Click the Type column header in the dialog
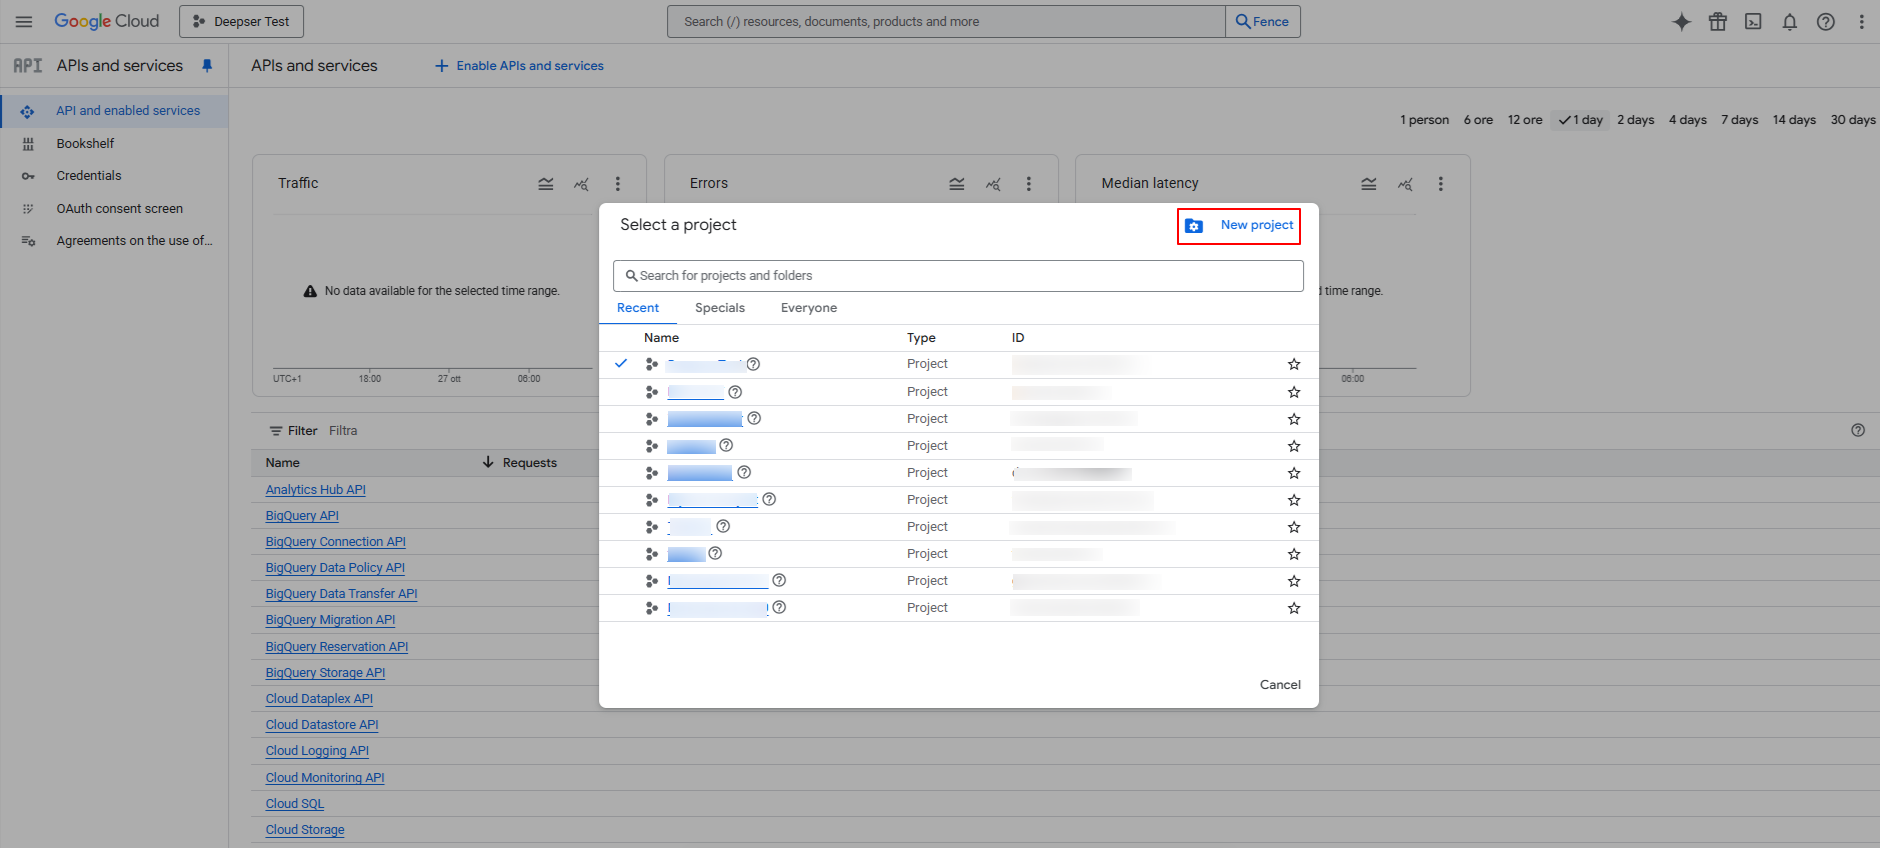This screenshot has height=848, width=1880. pos(921,338)
